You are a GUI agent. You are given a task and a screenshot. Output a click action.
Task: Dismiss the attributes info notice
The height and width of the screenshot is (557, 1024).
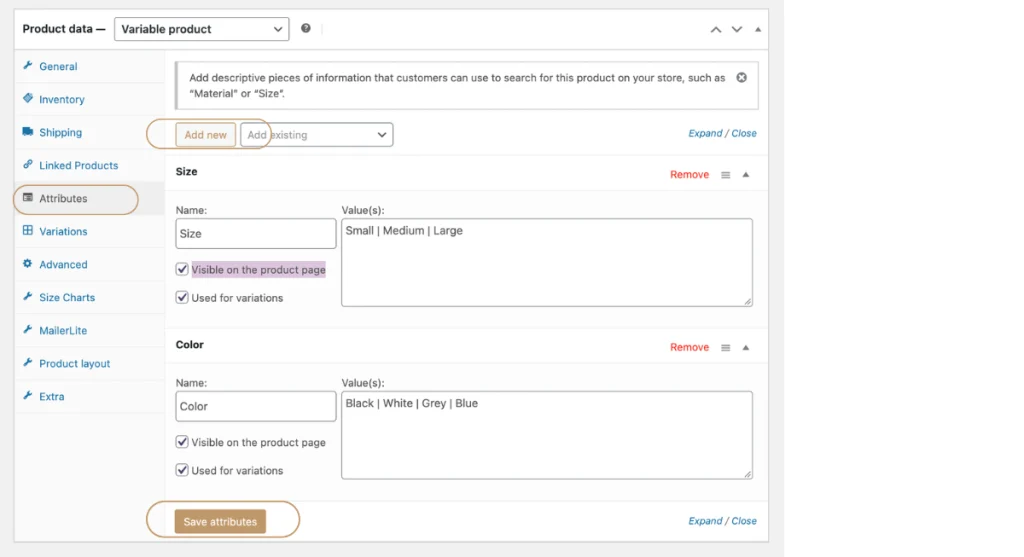coord(741,78)
